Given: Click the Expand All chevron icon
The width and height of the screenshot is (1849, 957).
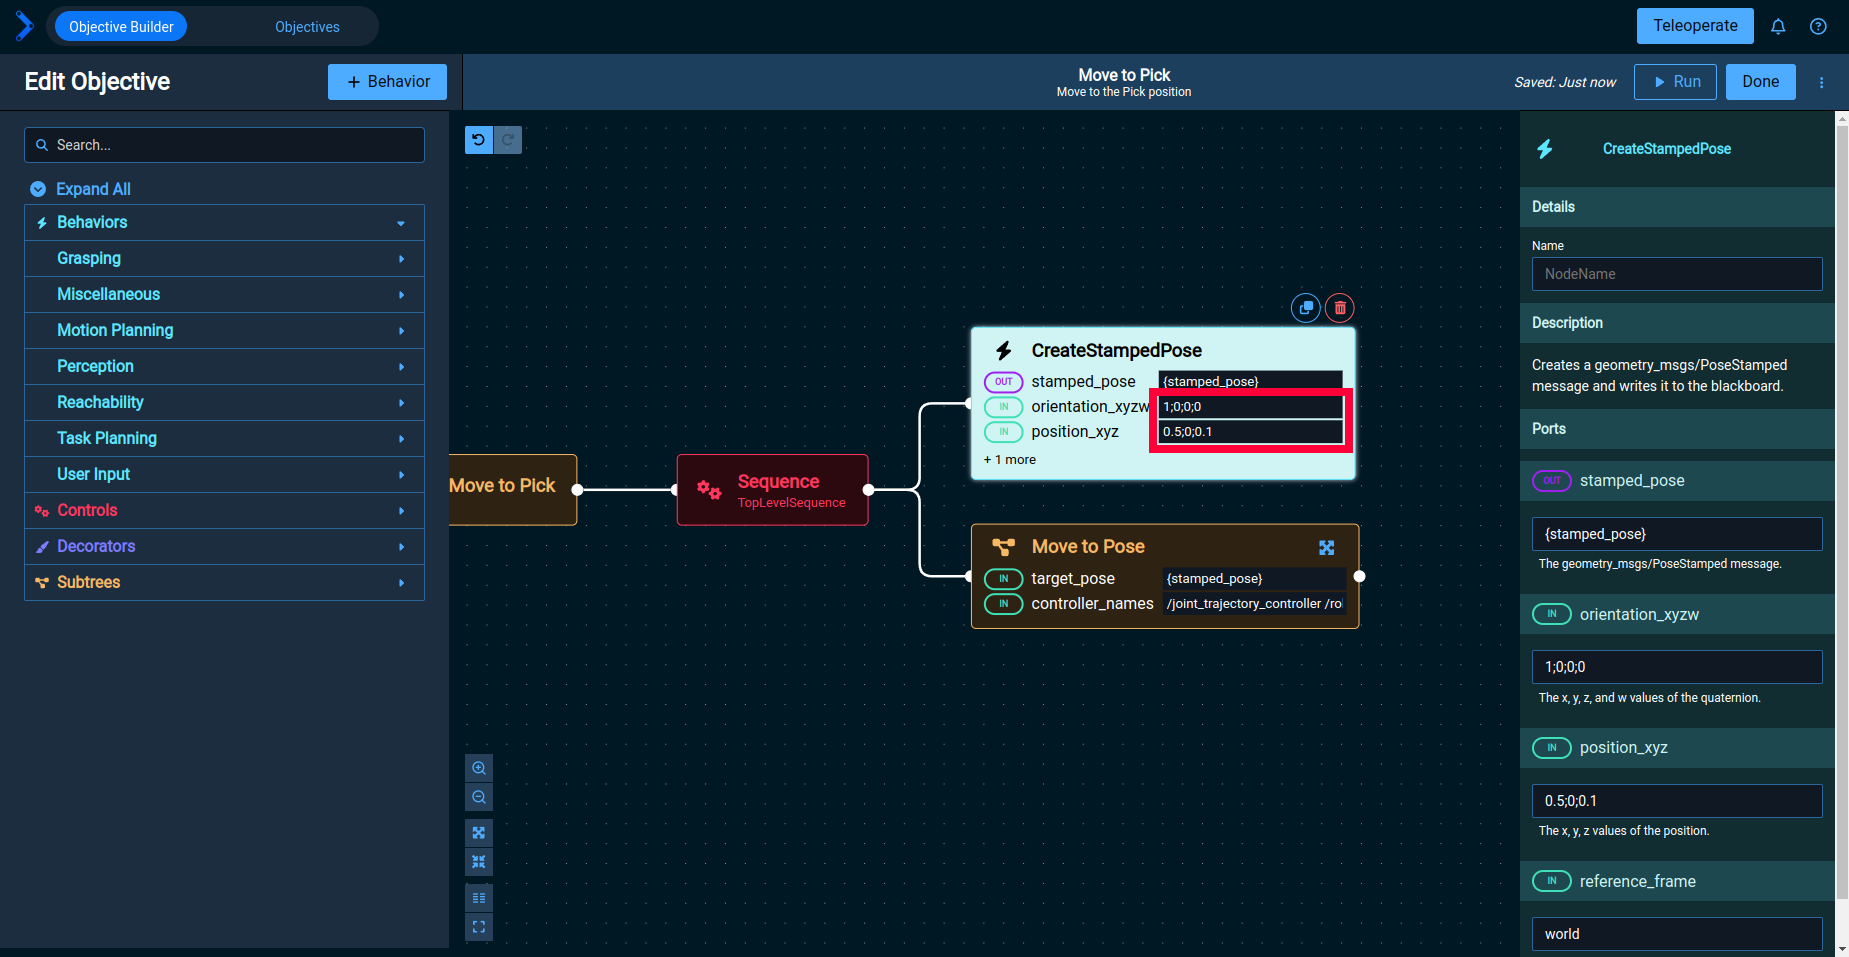Looking at the screenshot, I should pos(38,189).
